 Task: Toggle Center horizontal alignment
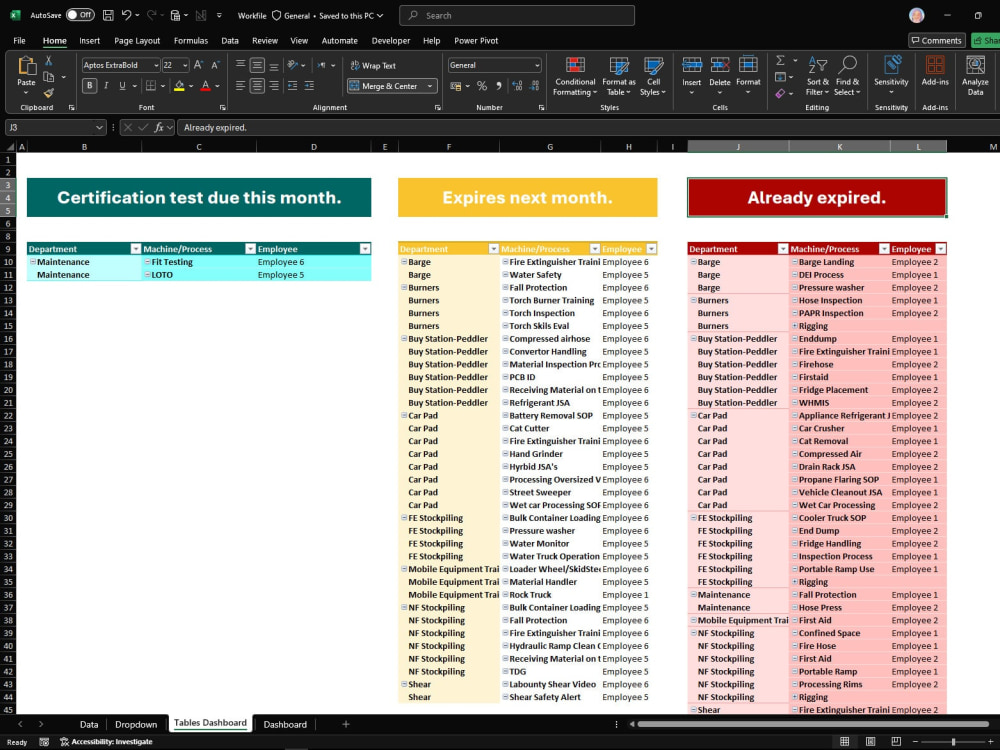[x=257, y=86]
